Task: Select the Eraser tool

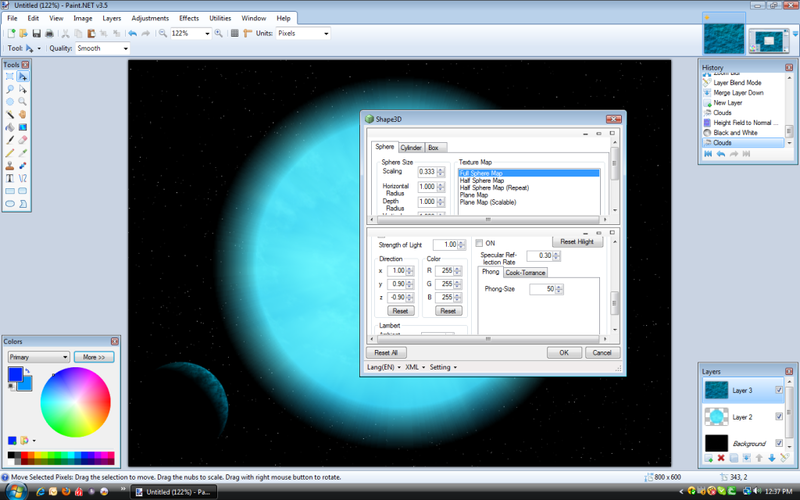Action: [22, 140]
